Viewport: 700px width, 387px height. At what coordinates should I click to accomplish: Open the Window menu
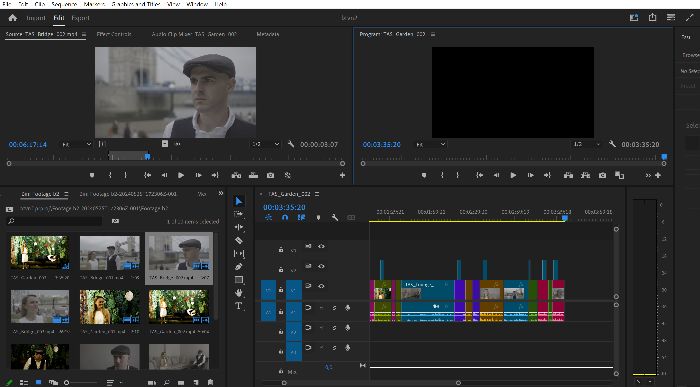pyautogui.click(x=197, y=4)
